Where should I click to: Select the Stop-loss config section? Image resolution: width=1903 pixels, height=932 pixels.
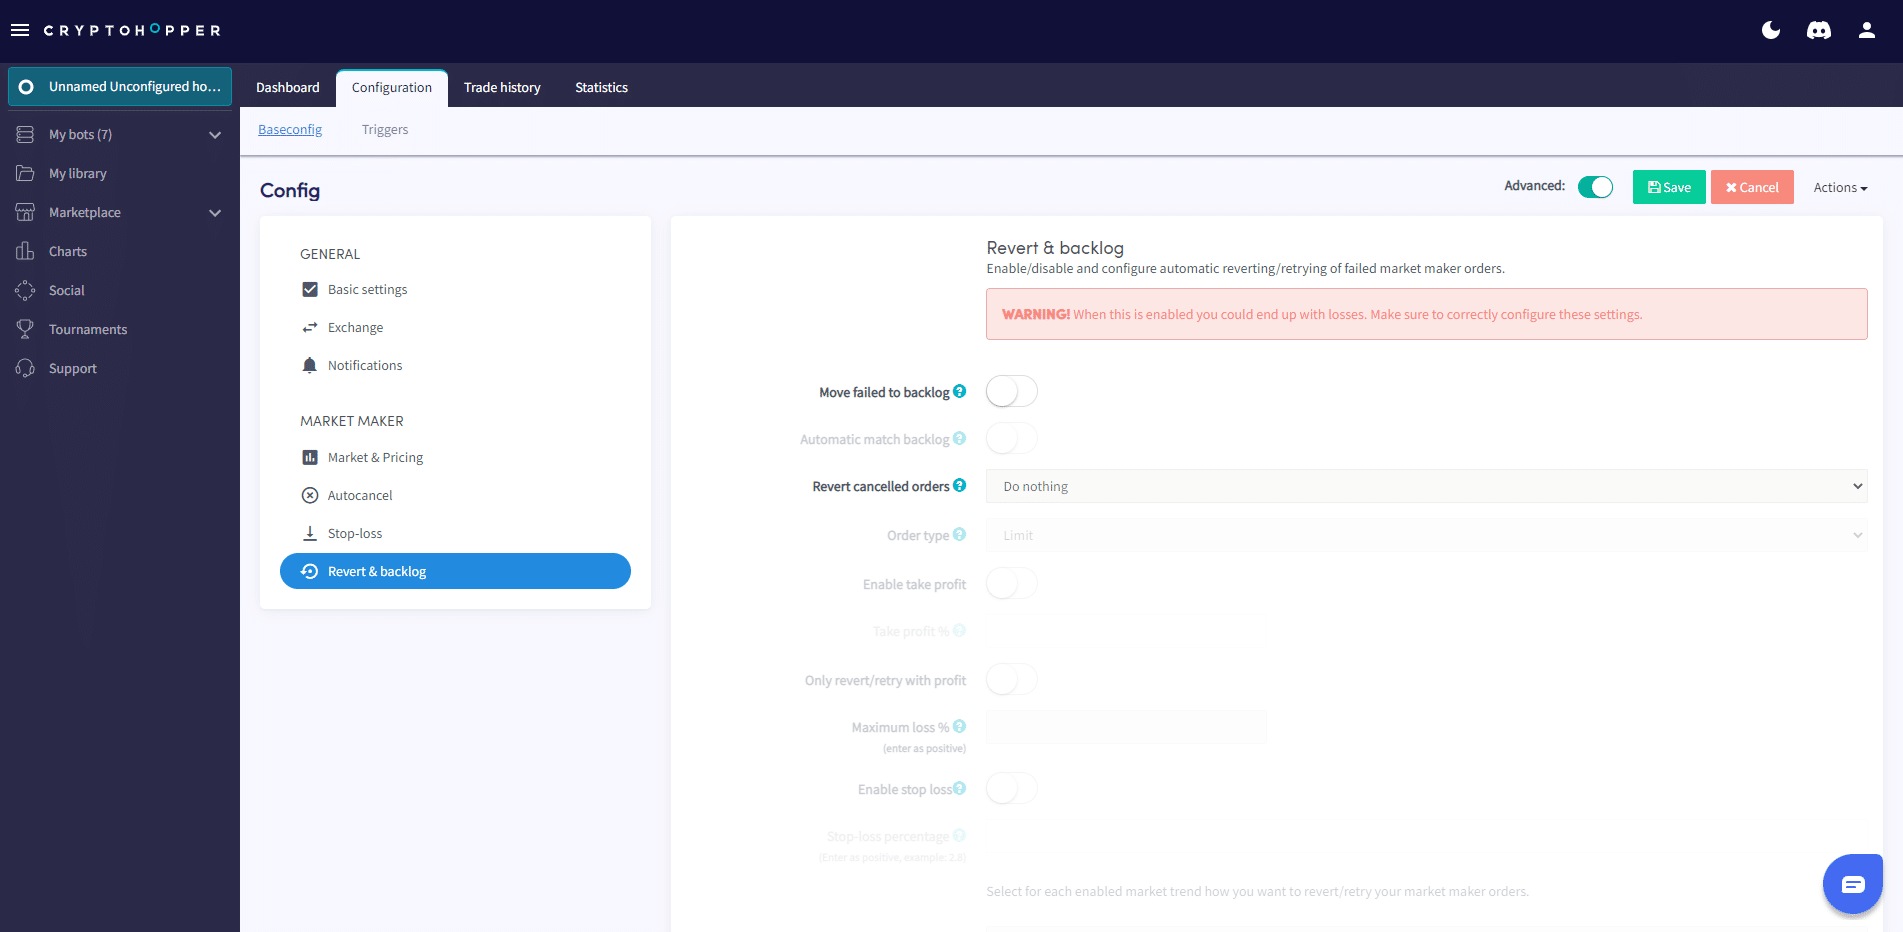coord(455,533)
